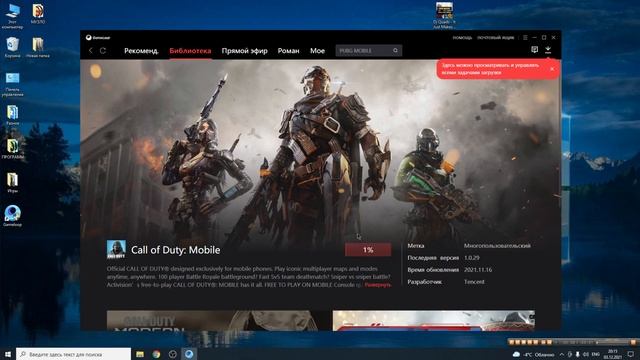Open Этот компьютер desktop icon
640x360 pixels.
click(x=12, y=16)
